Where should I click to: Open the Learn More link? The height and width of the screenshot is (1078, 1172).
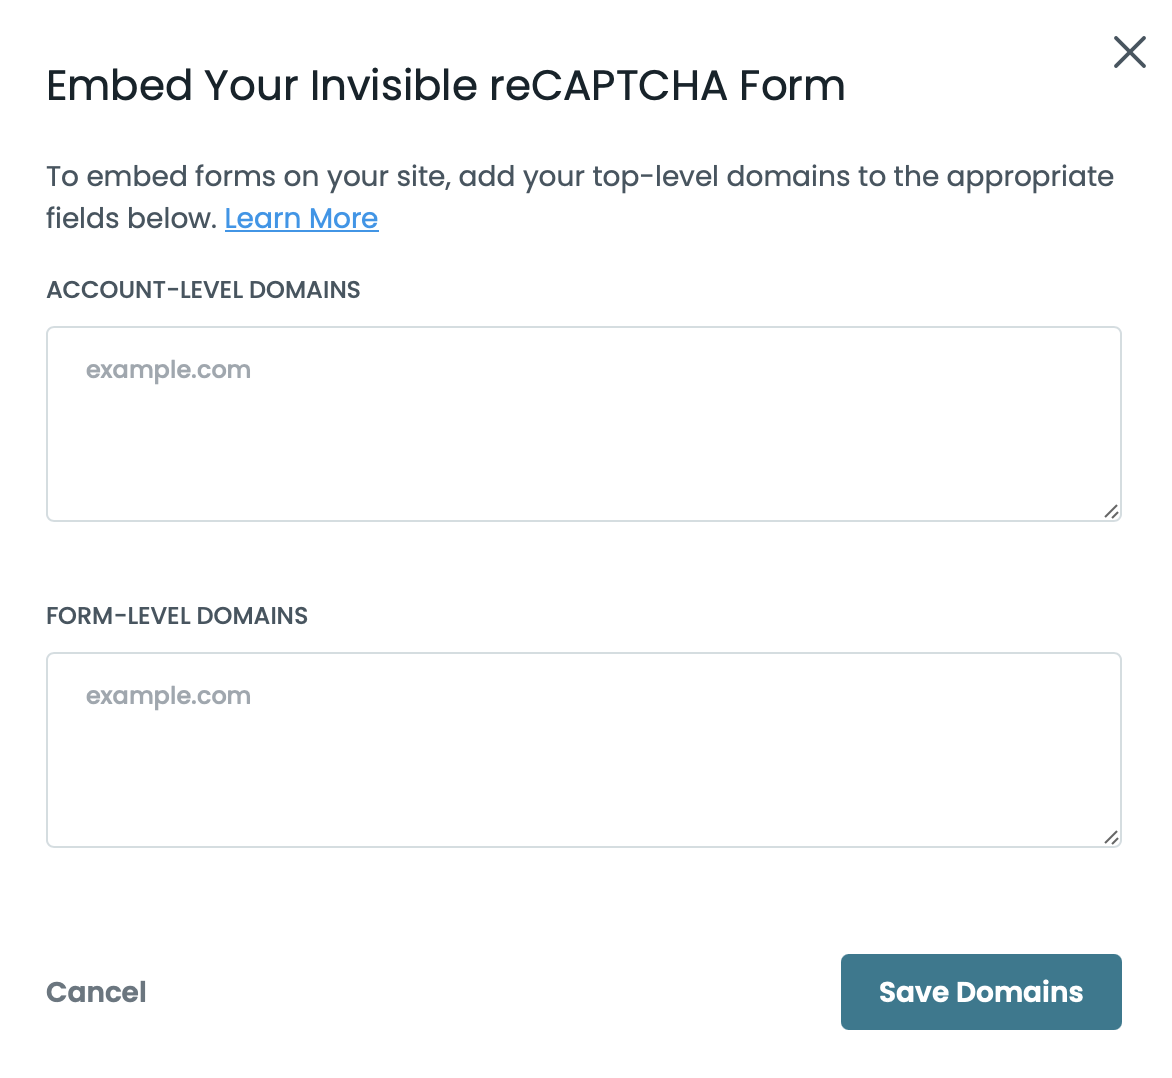click(x=301, y=218)
